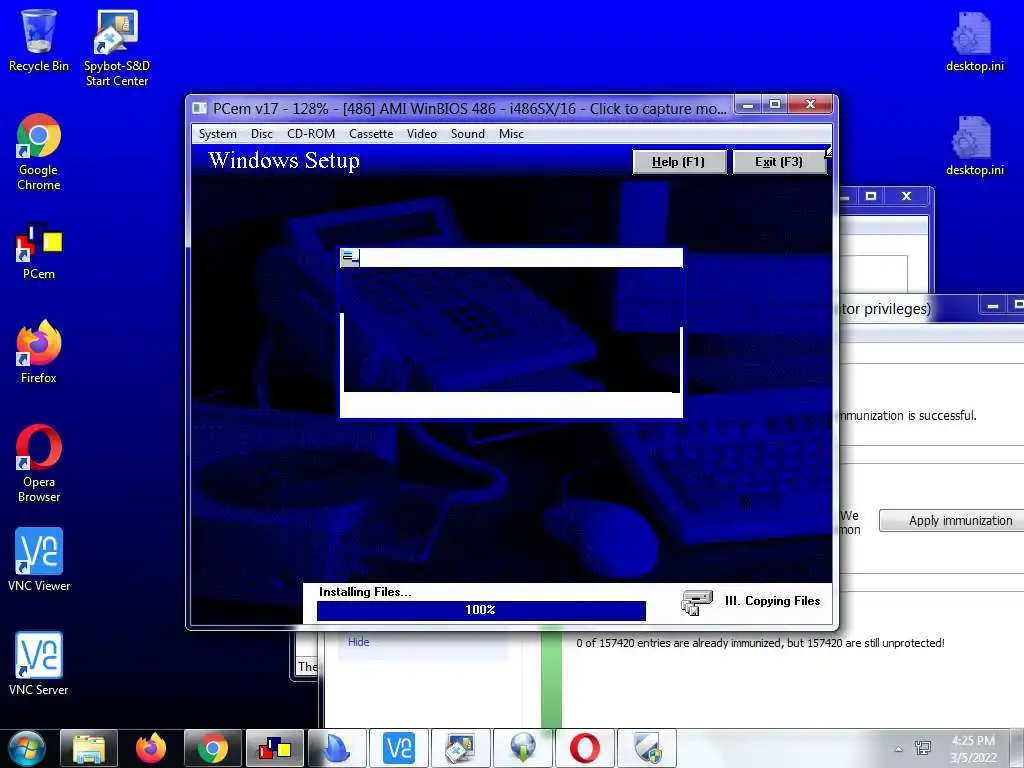Select the upper desktop.ini file icon

click(x=974, y=41)
